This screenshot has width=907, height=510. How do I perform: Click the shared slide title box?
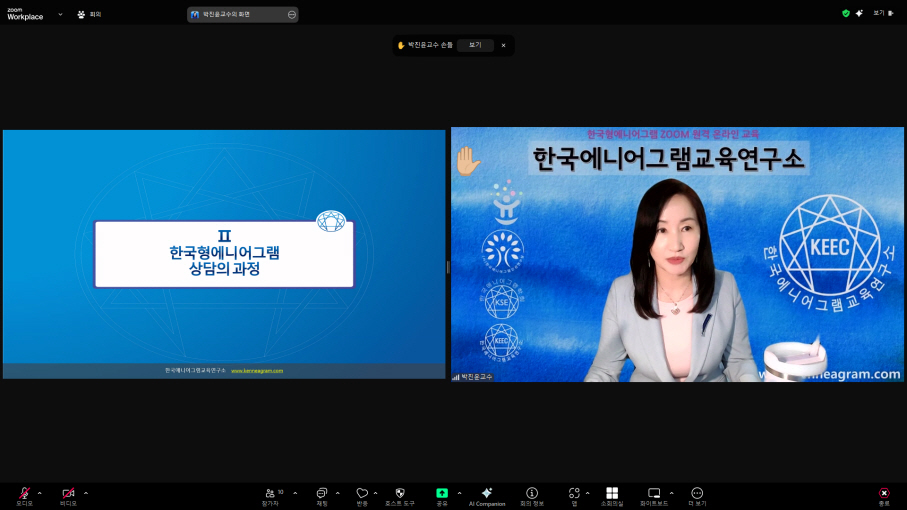point(224,254)
